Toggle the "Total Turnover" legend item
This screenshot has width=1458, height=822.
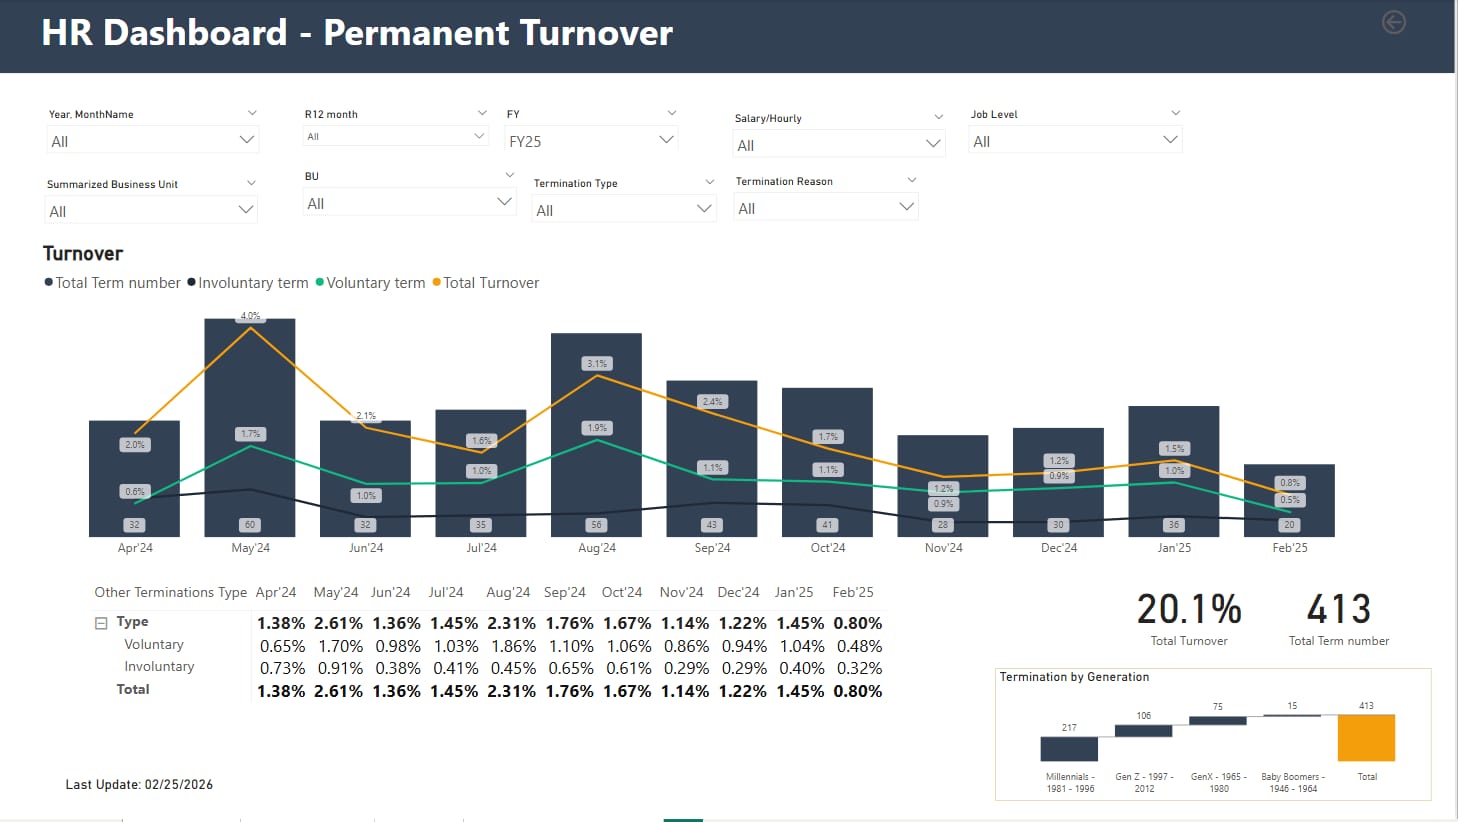coord(485,283)
